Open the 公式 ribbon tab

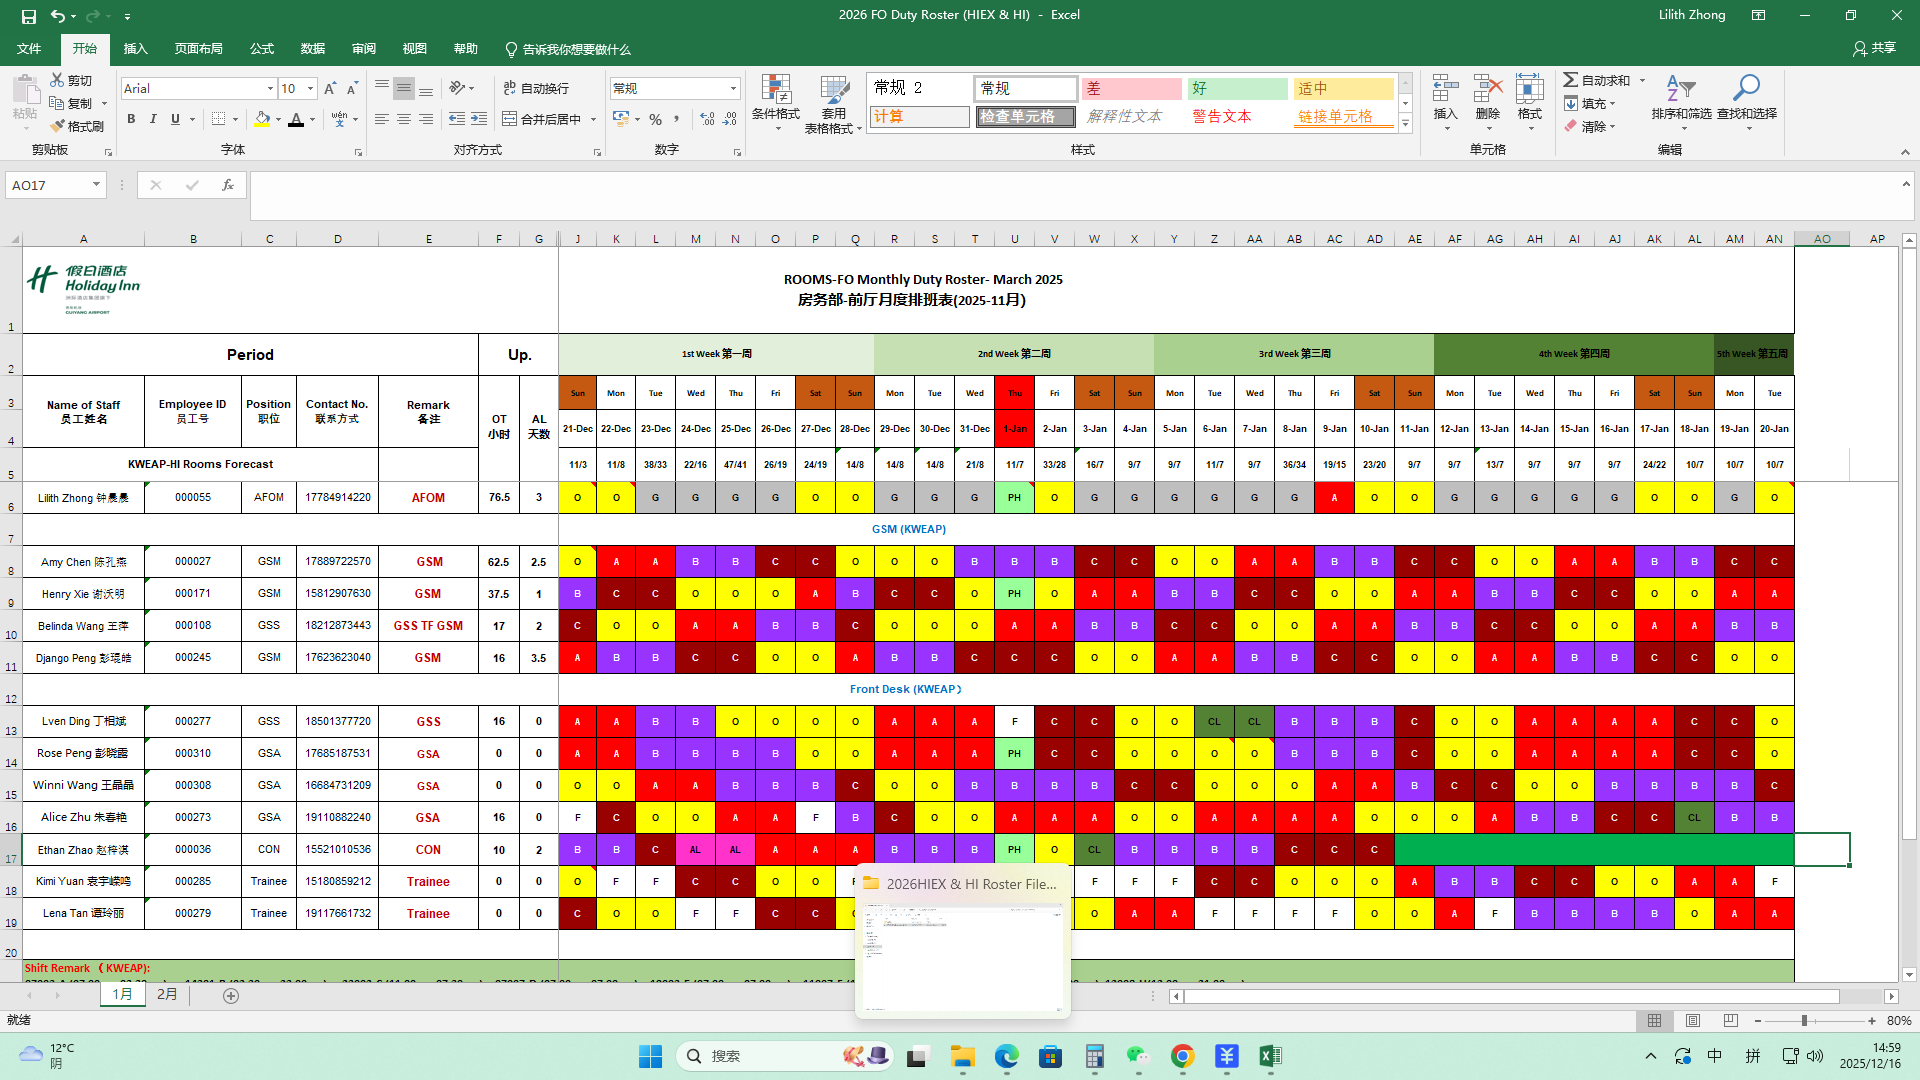coord(262,49)
